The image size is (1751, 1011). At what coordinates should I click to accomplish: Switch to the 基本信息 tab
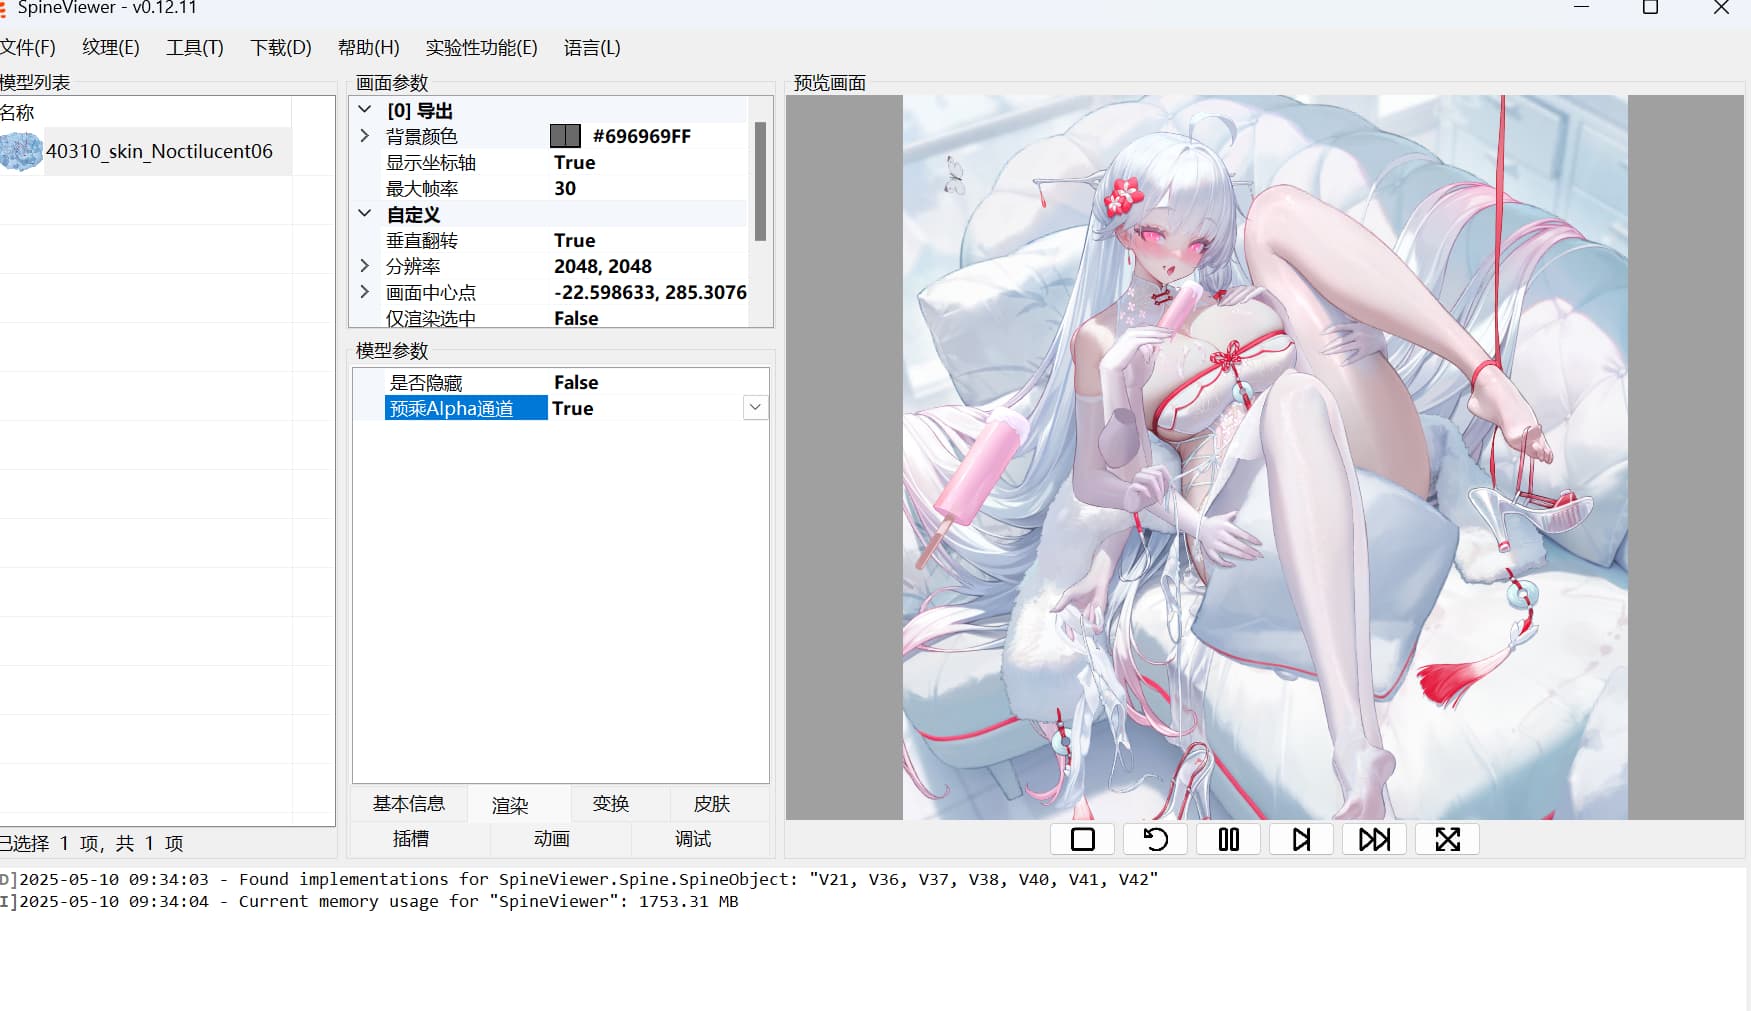(x=409, y=804)
